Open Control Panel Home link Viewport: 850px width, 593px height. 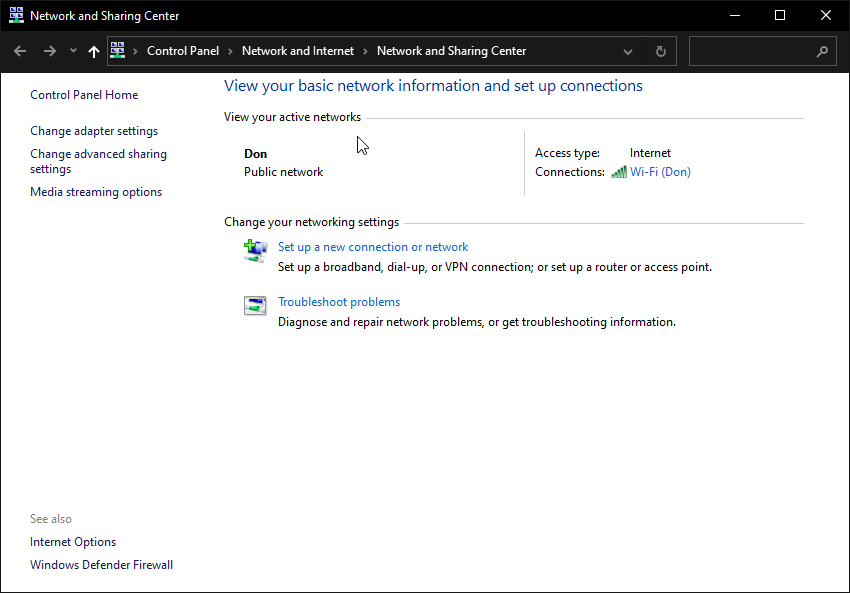pos(84,95)
